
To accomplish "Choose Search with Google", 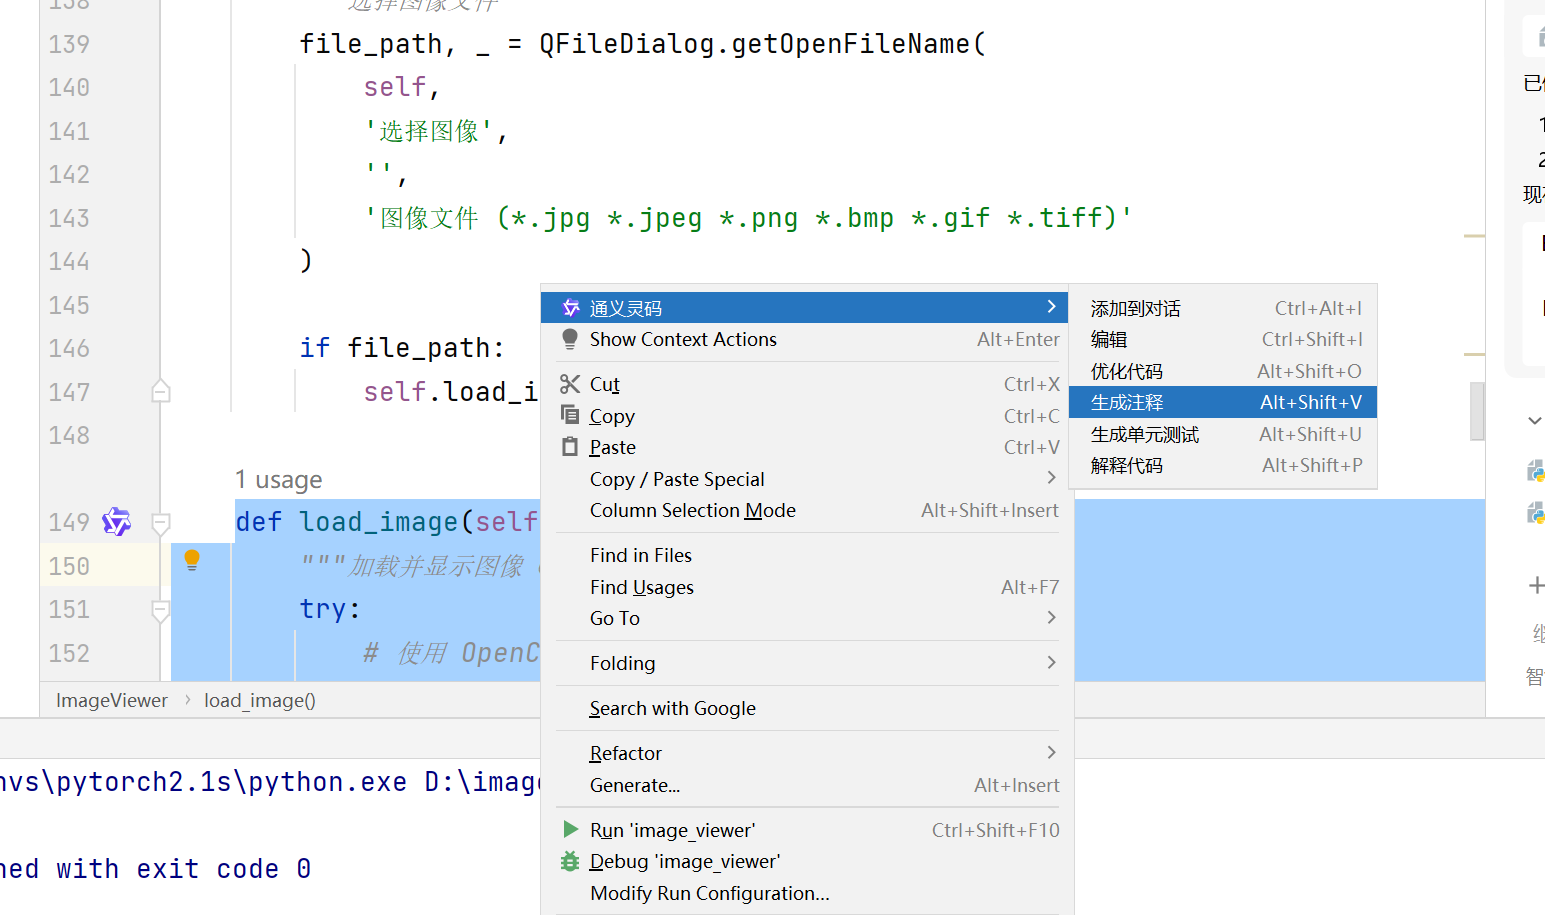I will 807,708.
